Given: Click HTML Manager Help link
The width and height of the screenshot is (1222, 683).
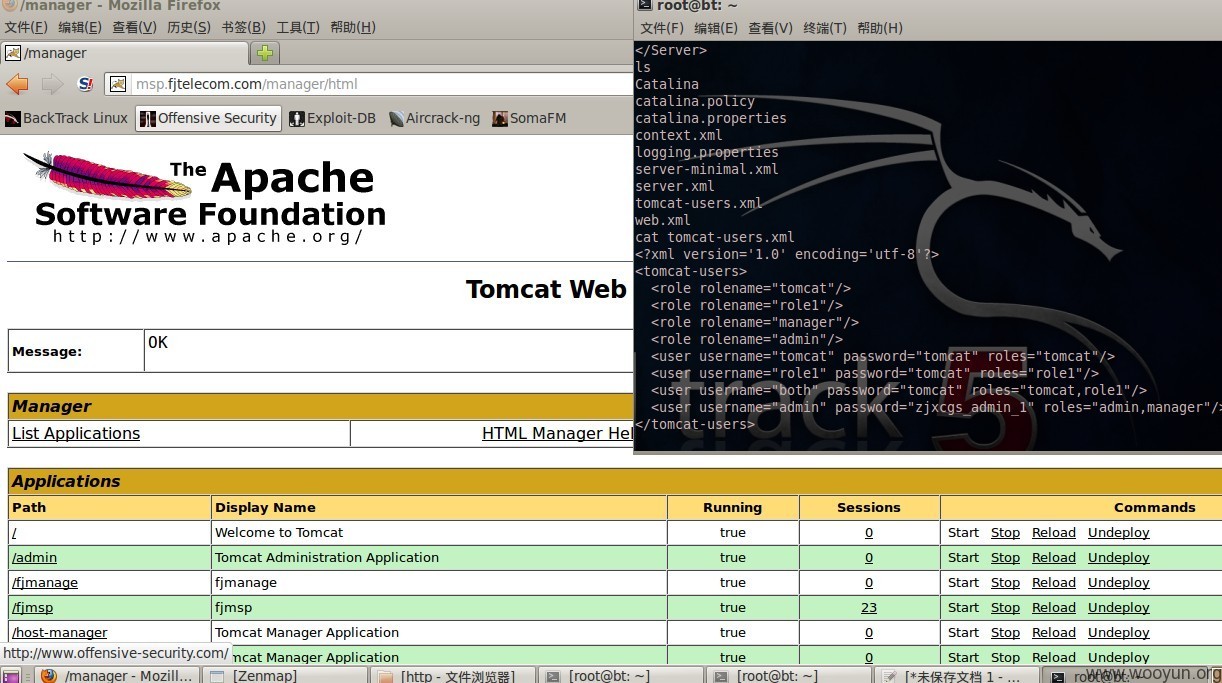Looking at the screenshot, I should pyautogui.click(x=558, y=433).
